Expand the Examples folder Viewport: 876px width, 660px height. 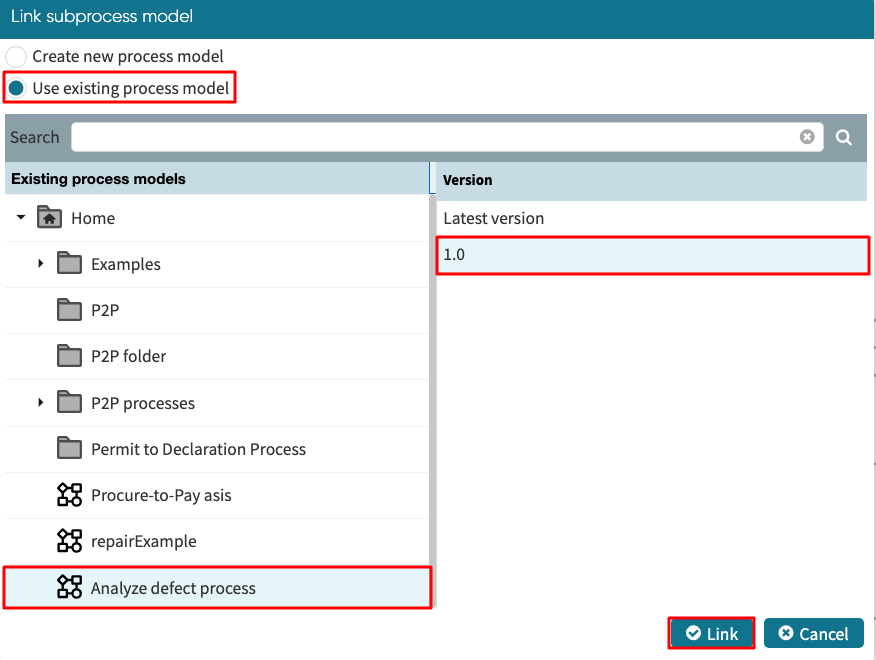coord(41,264)
